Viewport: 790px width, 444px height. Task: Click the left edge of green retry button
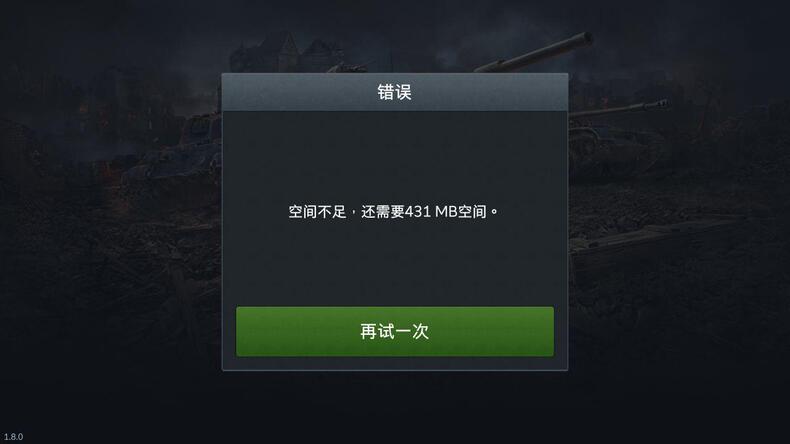click(x=242, y=331)
